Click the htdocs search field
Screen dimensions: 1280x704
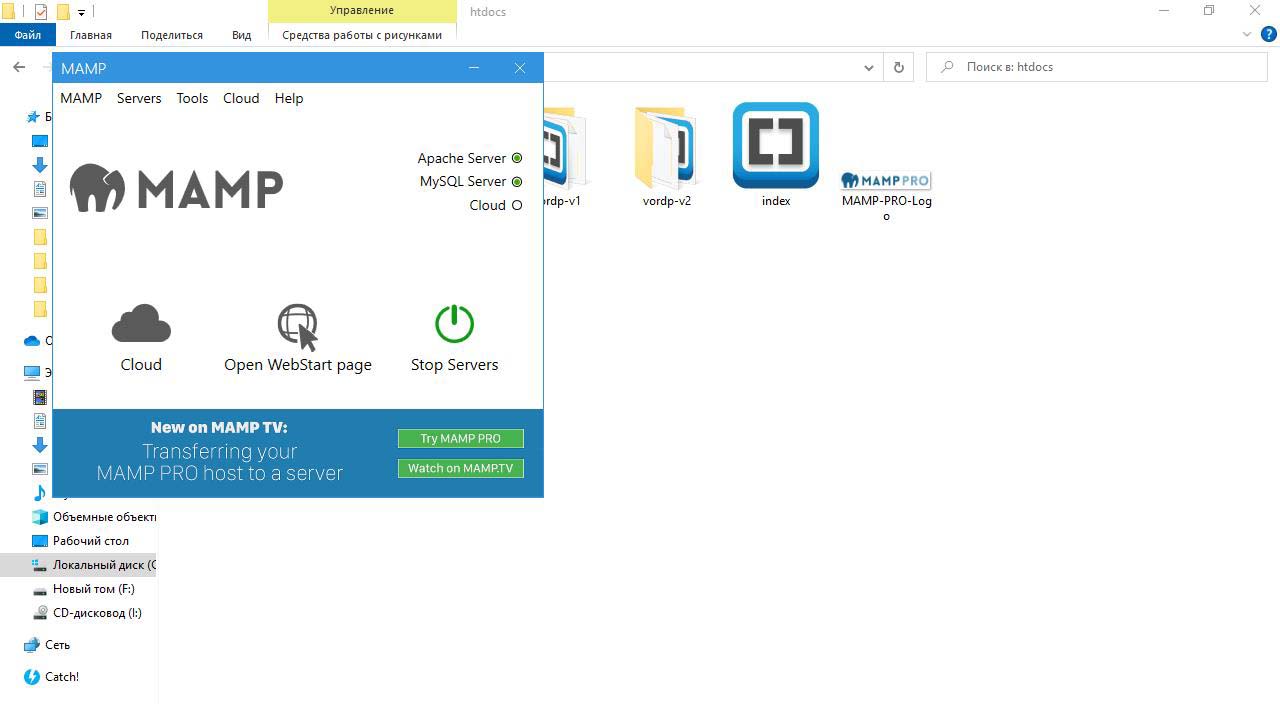(x=1100, y=67)
